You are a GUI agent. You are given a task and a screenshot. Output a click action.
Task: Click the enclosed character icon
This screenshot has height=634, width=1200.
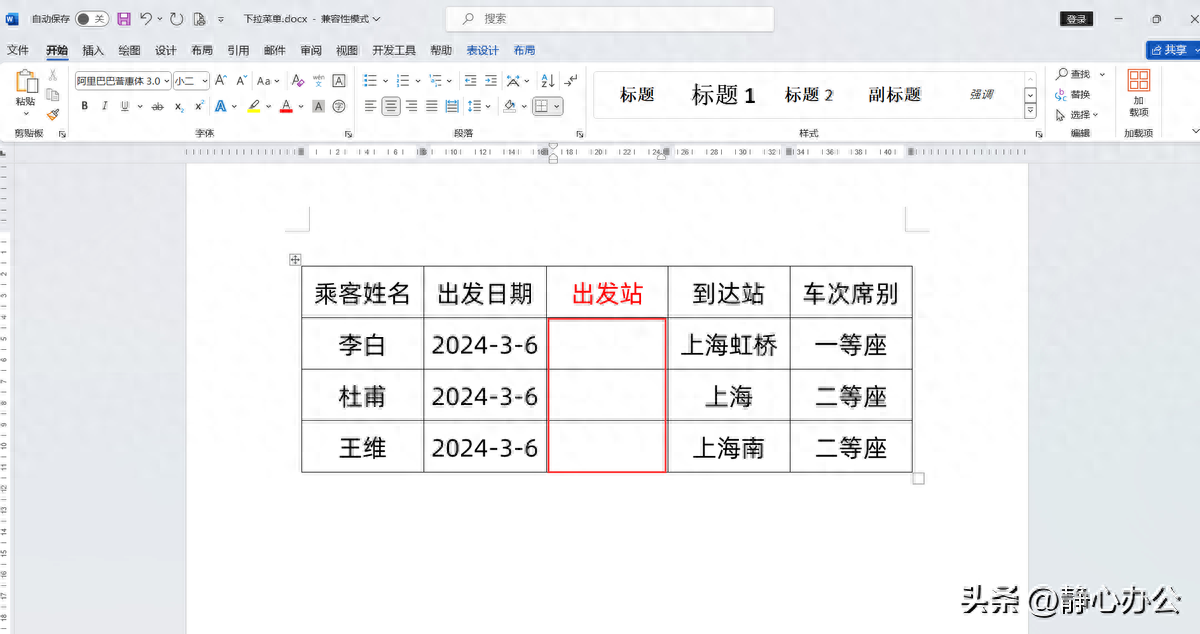[339, 106]
